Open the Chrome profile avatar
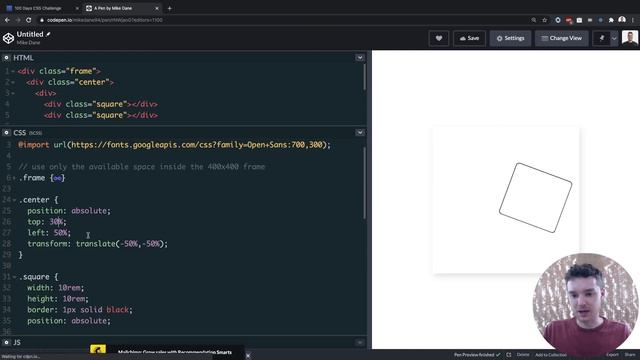 pyautogui.click(x=622, y=20)
